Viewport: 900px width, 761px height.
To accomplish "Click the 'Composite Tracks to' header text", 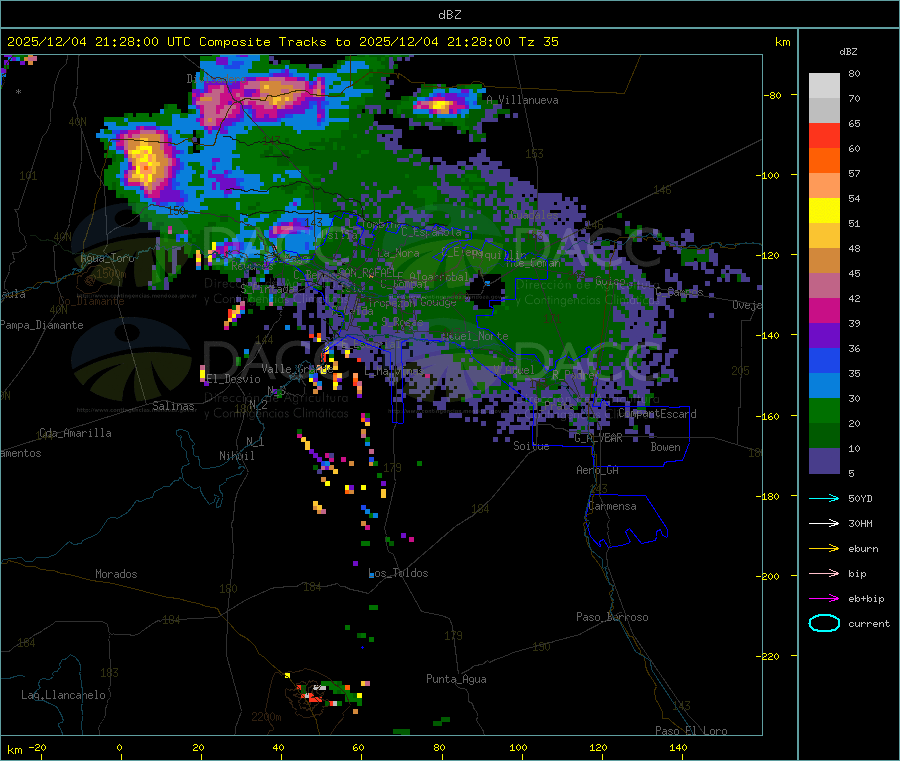I will [274, 42].
